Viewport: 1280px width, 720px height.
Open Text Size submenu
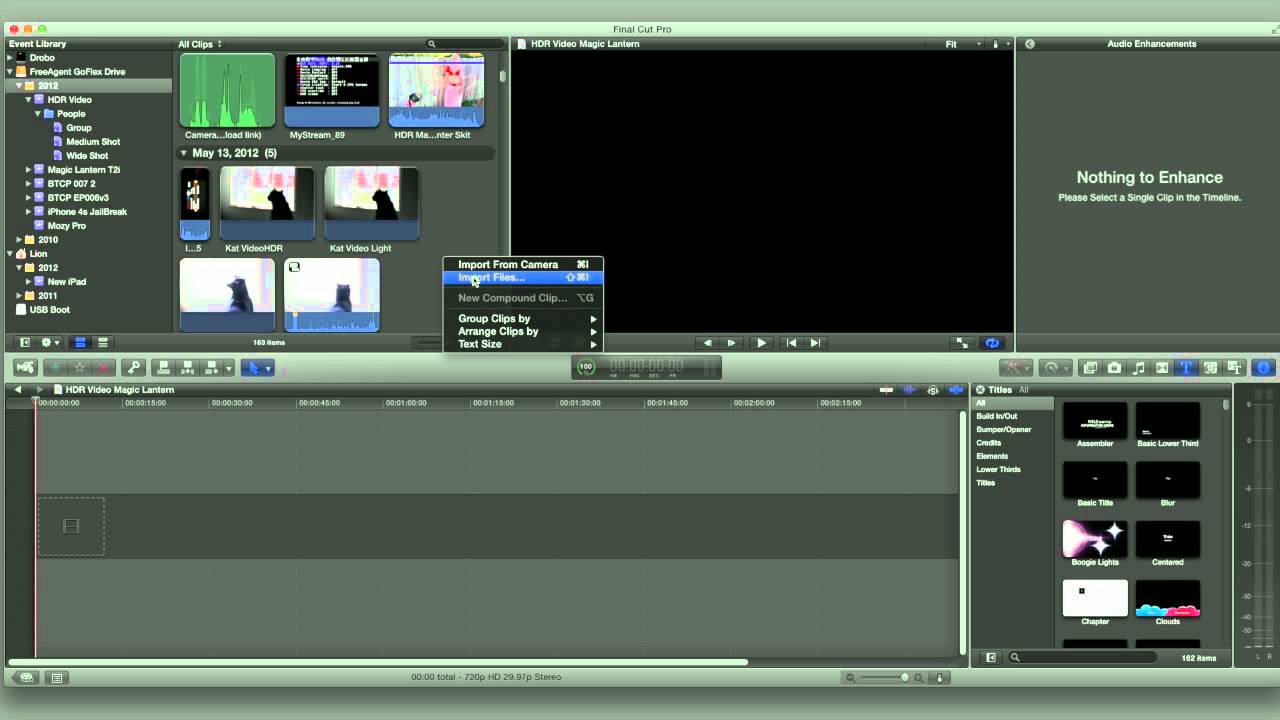coord(523,344)
